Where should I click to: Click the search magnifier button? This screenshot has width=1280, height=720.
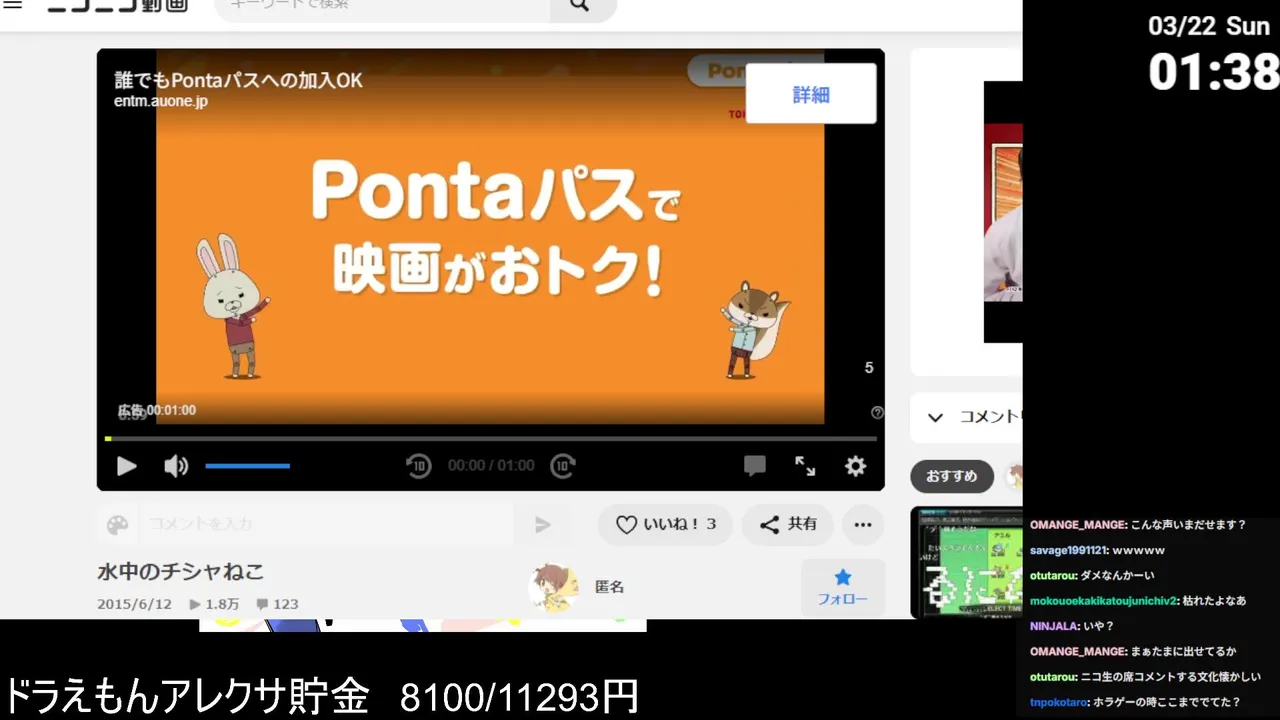(x=579, y=6)
